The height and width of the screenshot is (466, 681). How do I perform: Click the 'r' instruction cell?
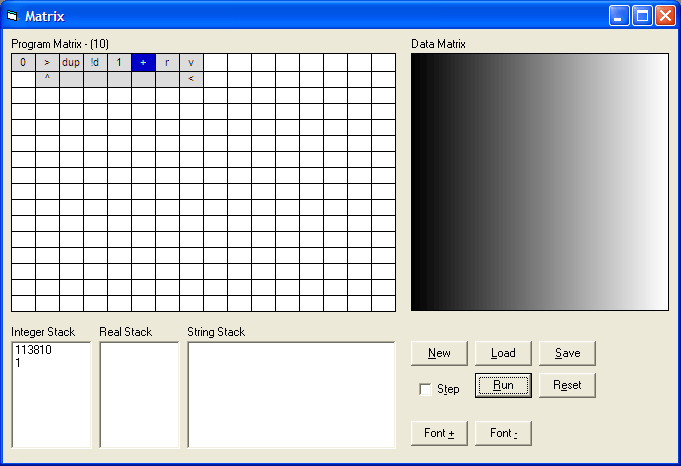[x=167, y=62]
